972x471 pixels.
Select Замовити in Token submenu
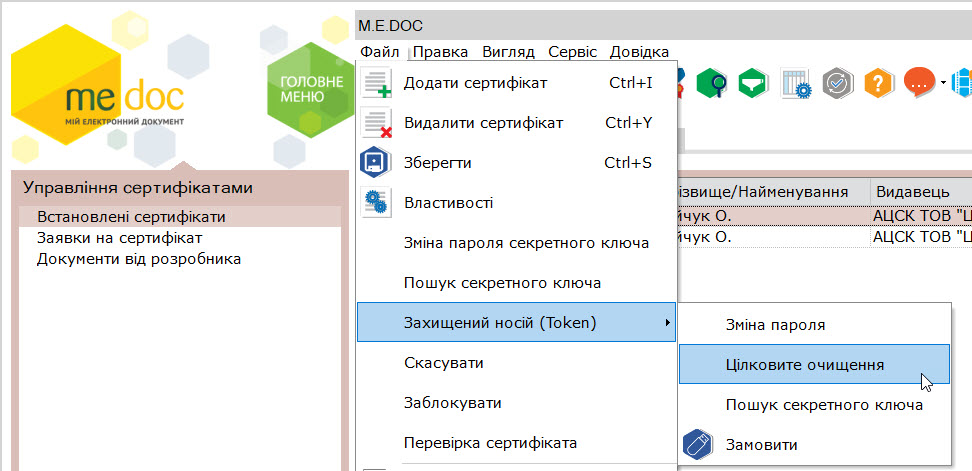coord(815,445)
